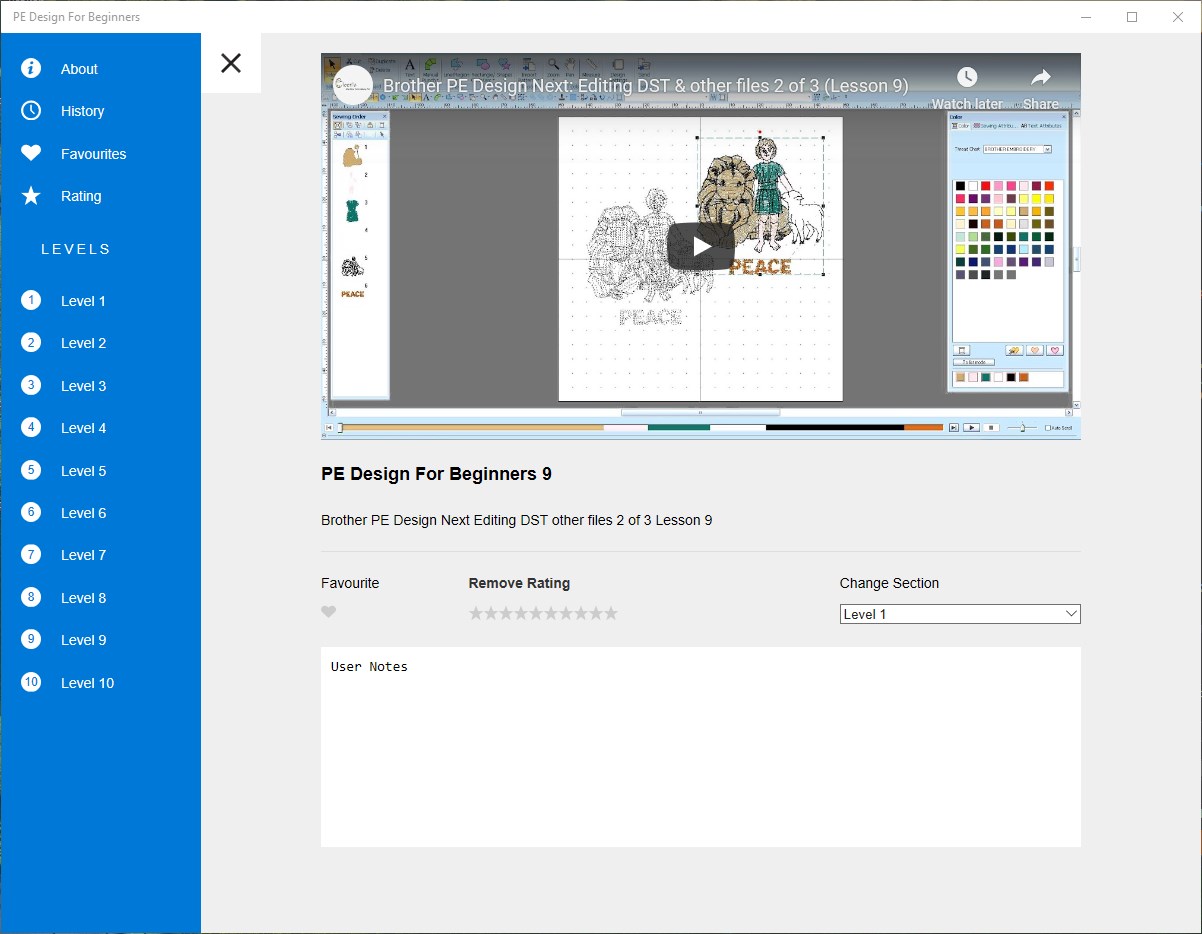Open Level 6 videos
The image size is (1202, 934).
point(83,513)
